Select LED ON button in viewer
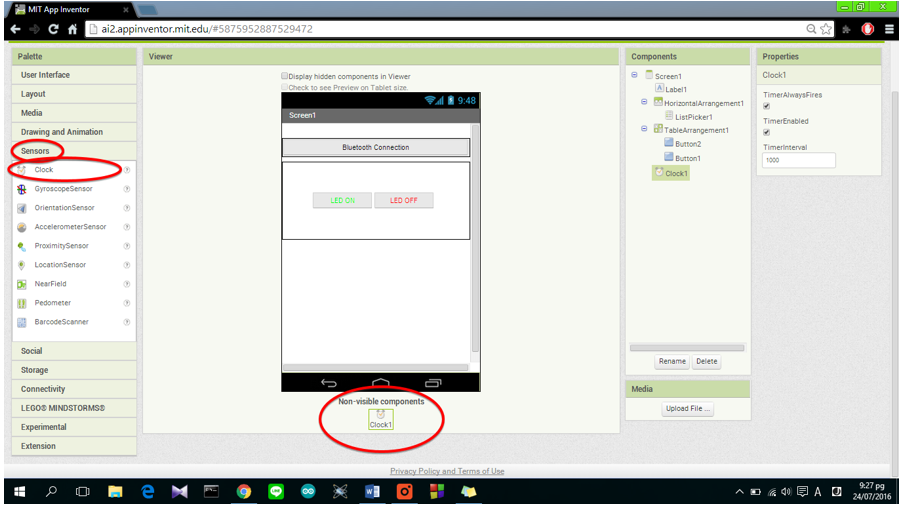899x505 pixels. (x=342, y=201)
